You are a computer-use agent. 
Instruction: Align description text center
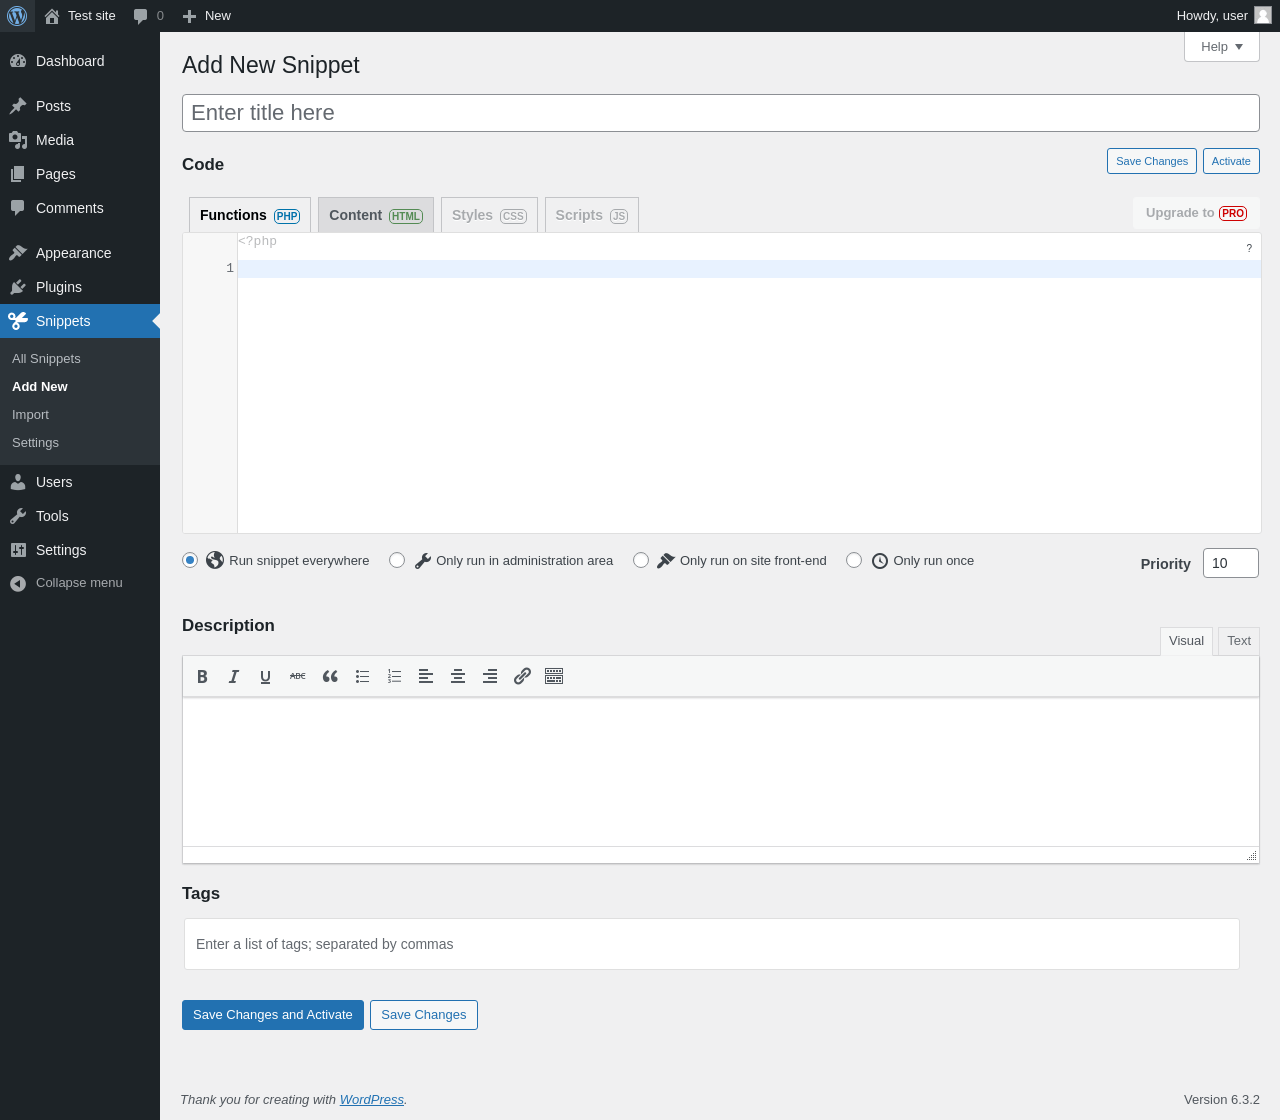tap(458, 677)
